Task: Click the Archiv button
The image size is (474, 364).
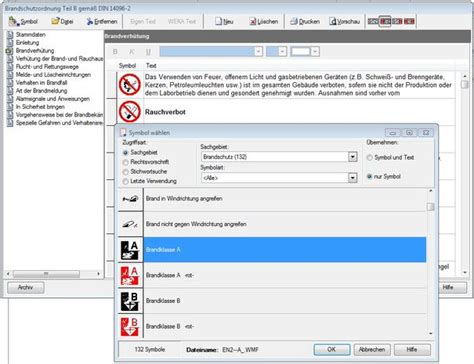Action: (x=26, y=287)
